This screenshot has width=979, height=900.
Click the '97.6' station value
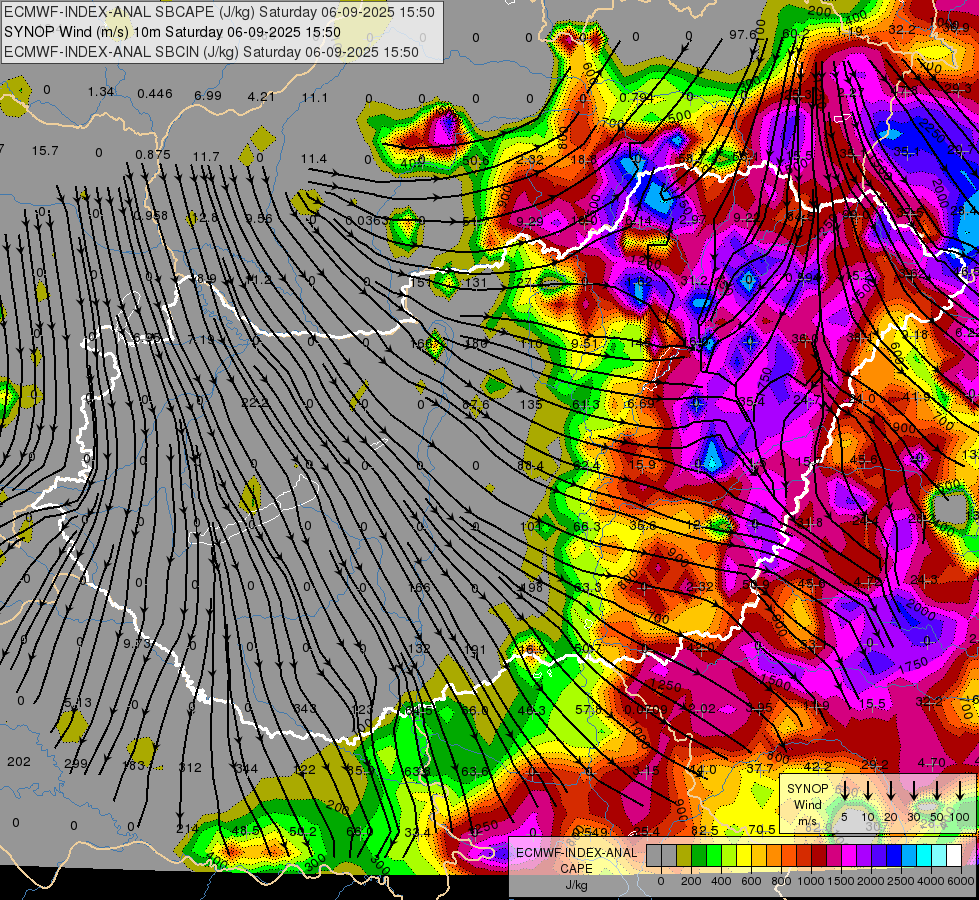click(742, 34)
